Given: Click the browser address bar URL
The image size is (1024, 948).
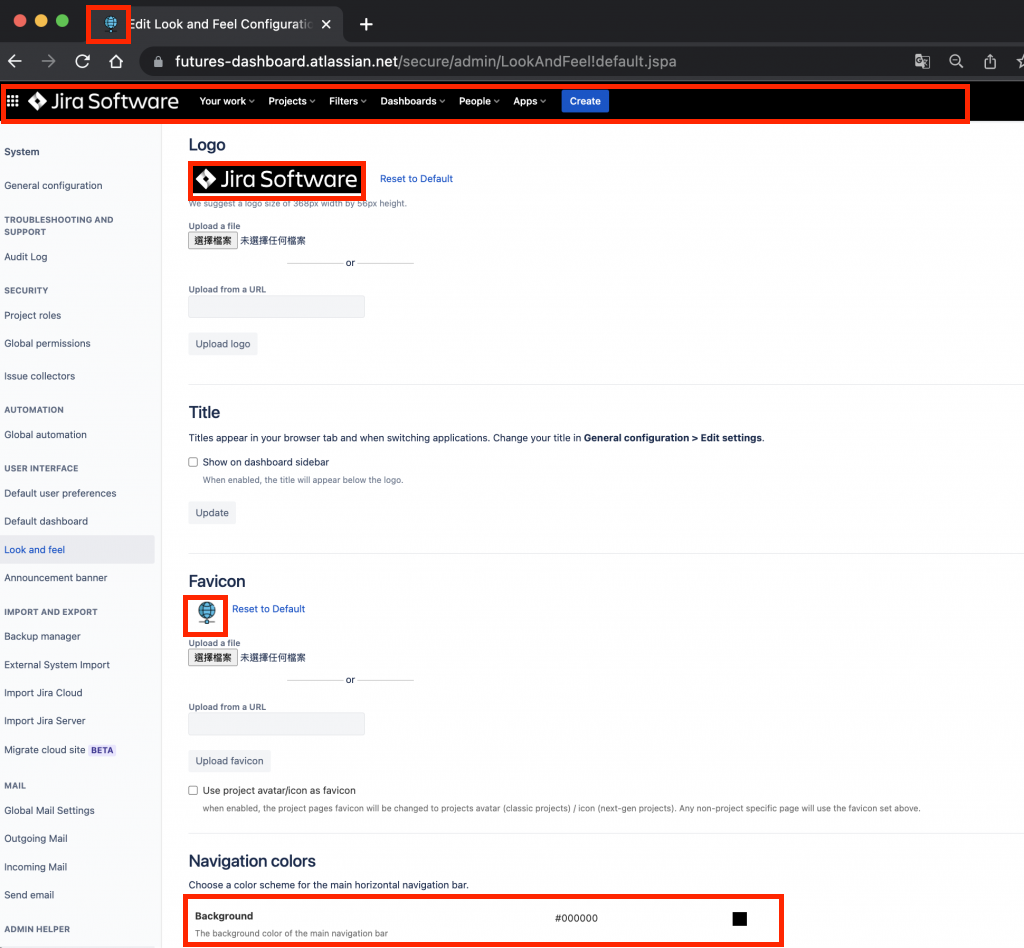Looking at the screenshot, I should (425, 62).
